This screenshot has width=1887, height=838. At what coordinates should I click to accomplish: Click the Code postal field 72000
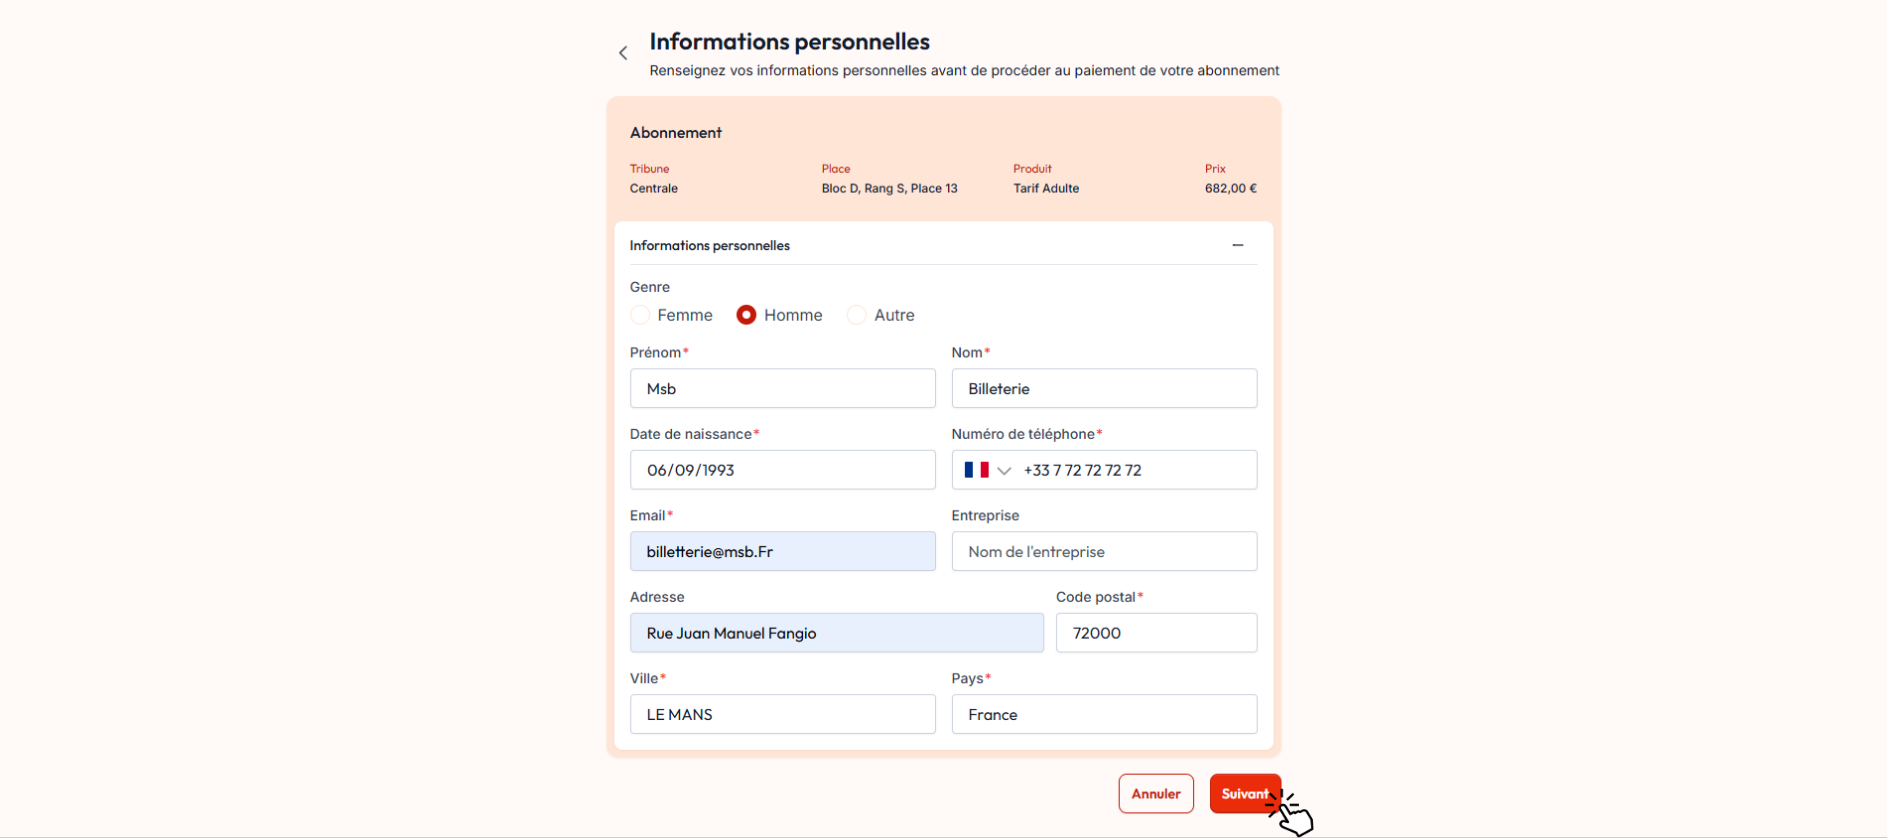point(1156,633)
